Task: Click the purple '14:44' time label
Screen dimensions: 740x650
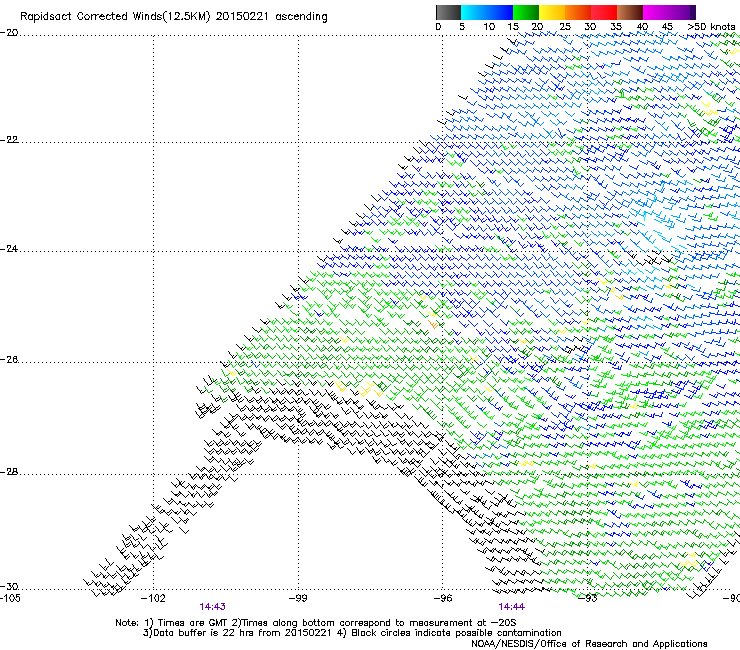Action: tap(512, 607)
